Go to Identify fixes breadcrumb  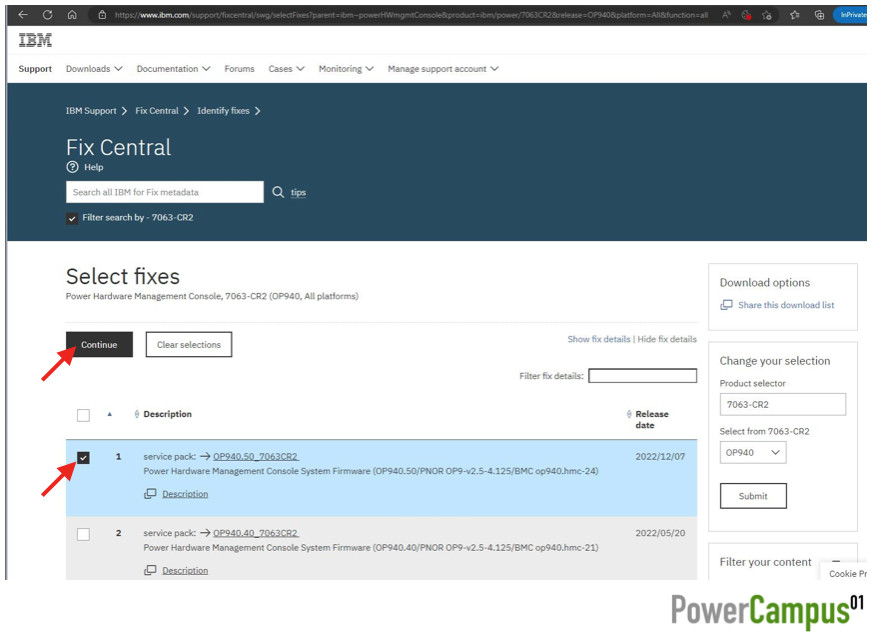pyautogui.click(x=223, y=111)
